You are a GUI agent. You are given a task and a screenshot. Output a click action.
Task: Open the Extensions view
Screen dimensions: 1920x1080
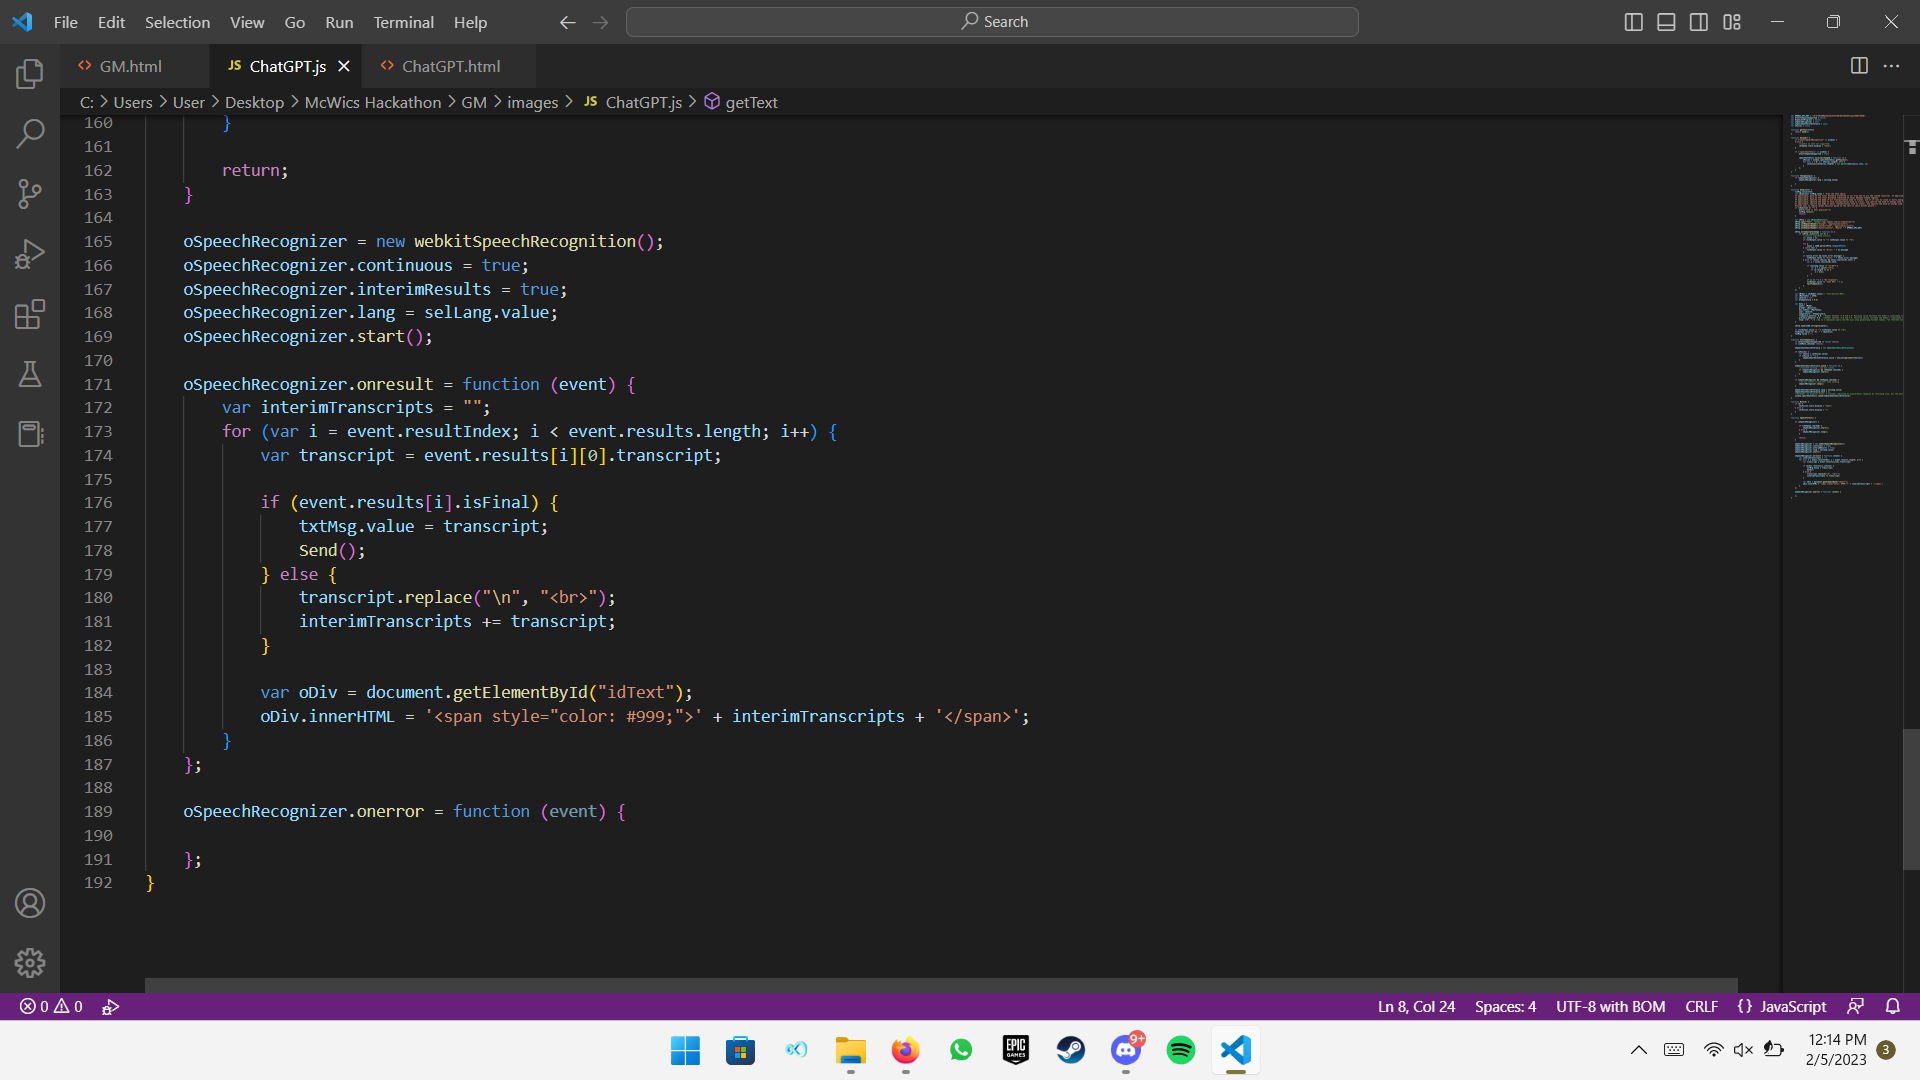[x=30, y=314]
